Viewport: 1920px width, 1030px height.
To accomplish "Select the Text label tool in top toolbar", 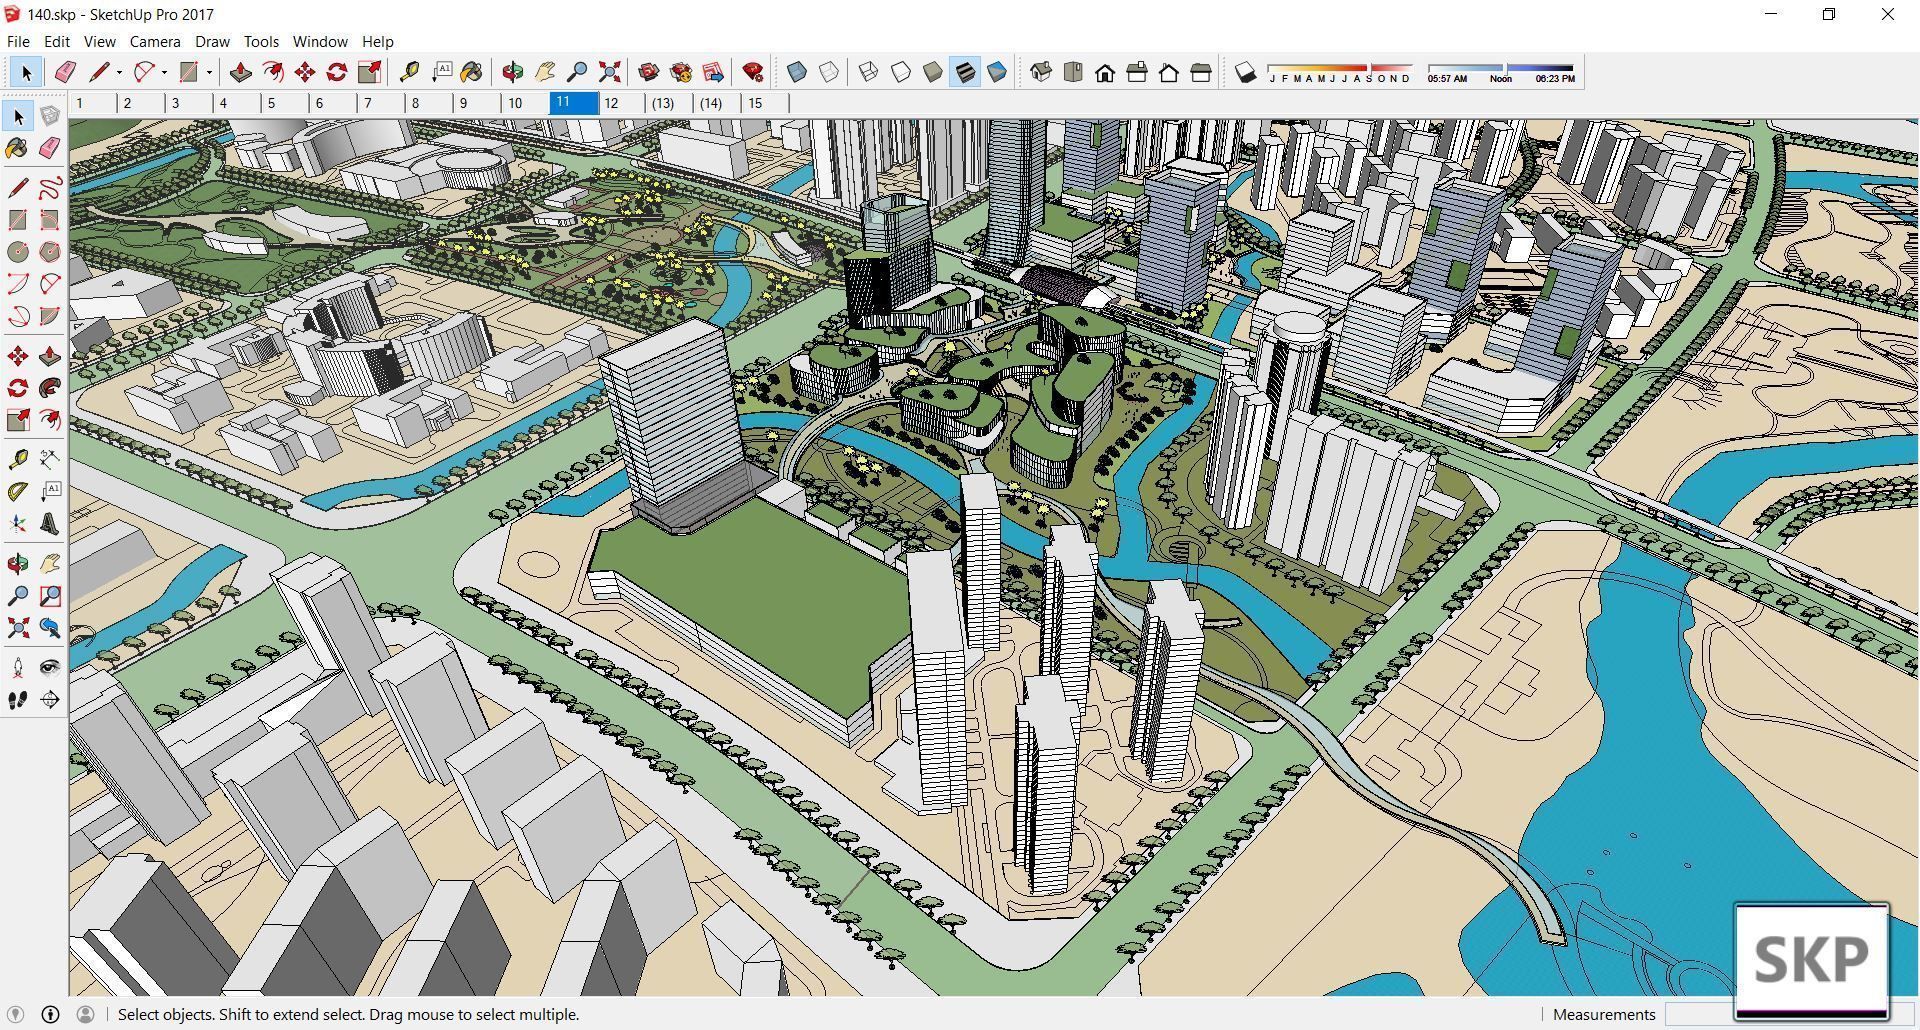I will (x=441, y=72).
